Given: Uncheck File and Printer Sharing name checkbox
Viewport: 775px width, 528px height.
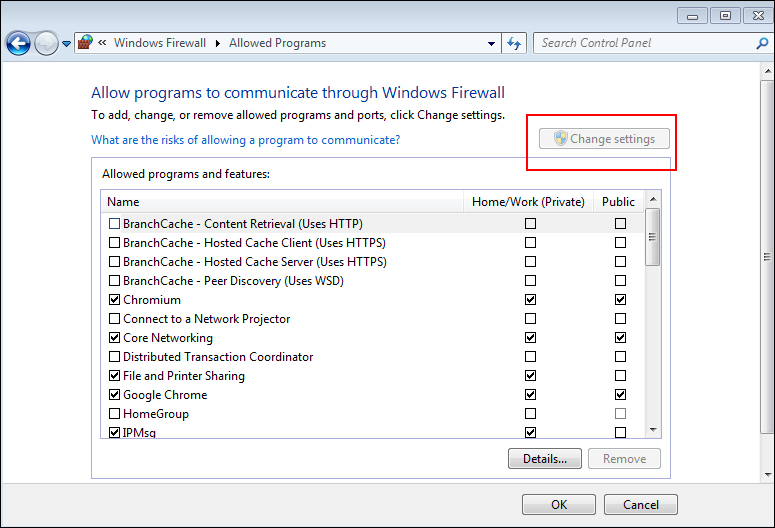Looking at the screenshot, I should 114,376.
